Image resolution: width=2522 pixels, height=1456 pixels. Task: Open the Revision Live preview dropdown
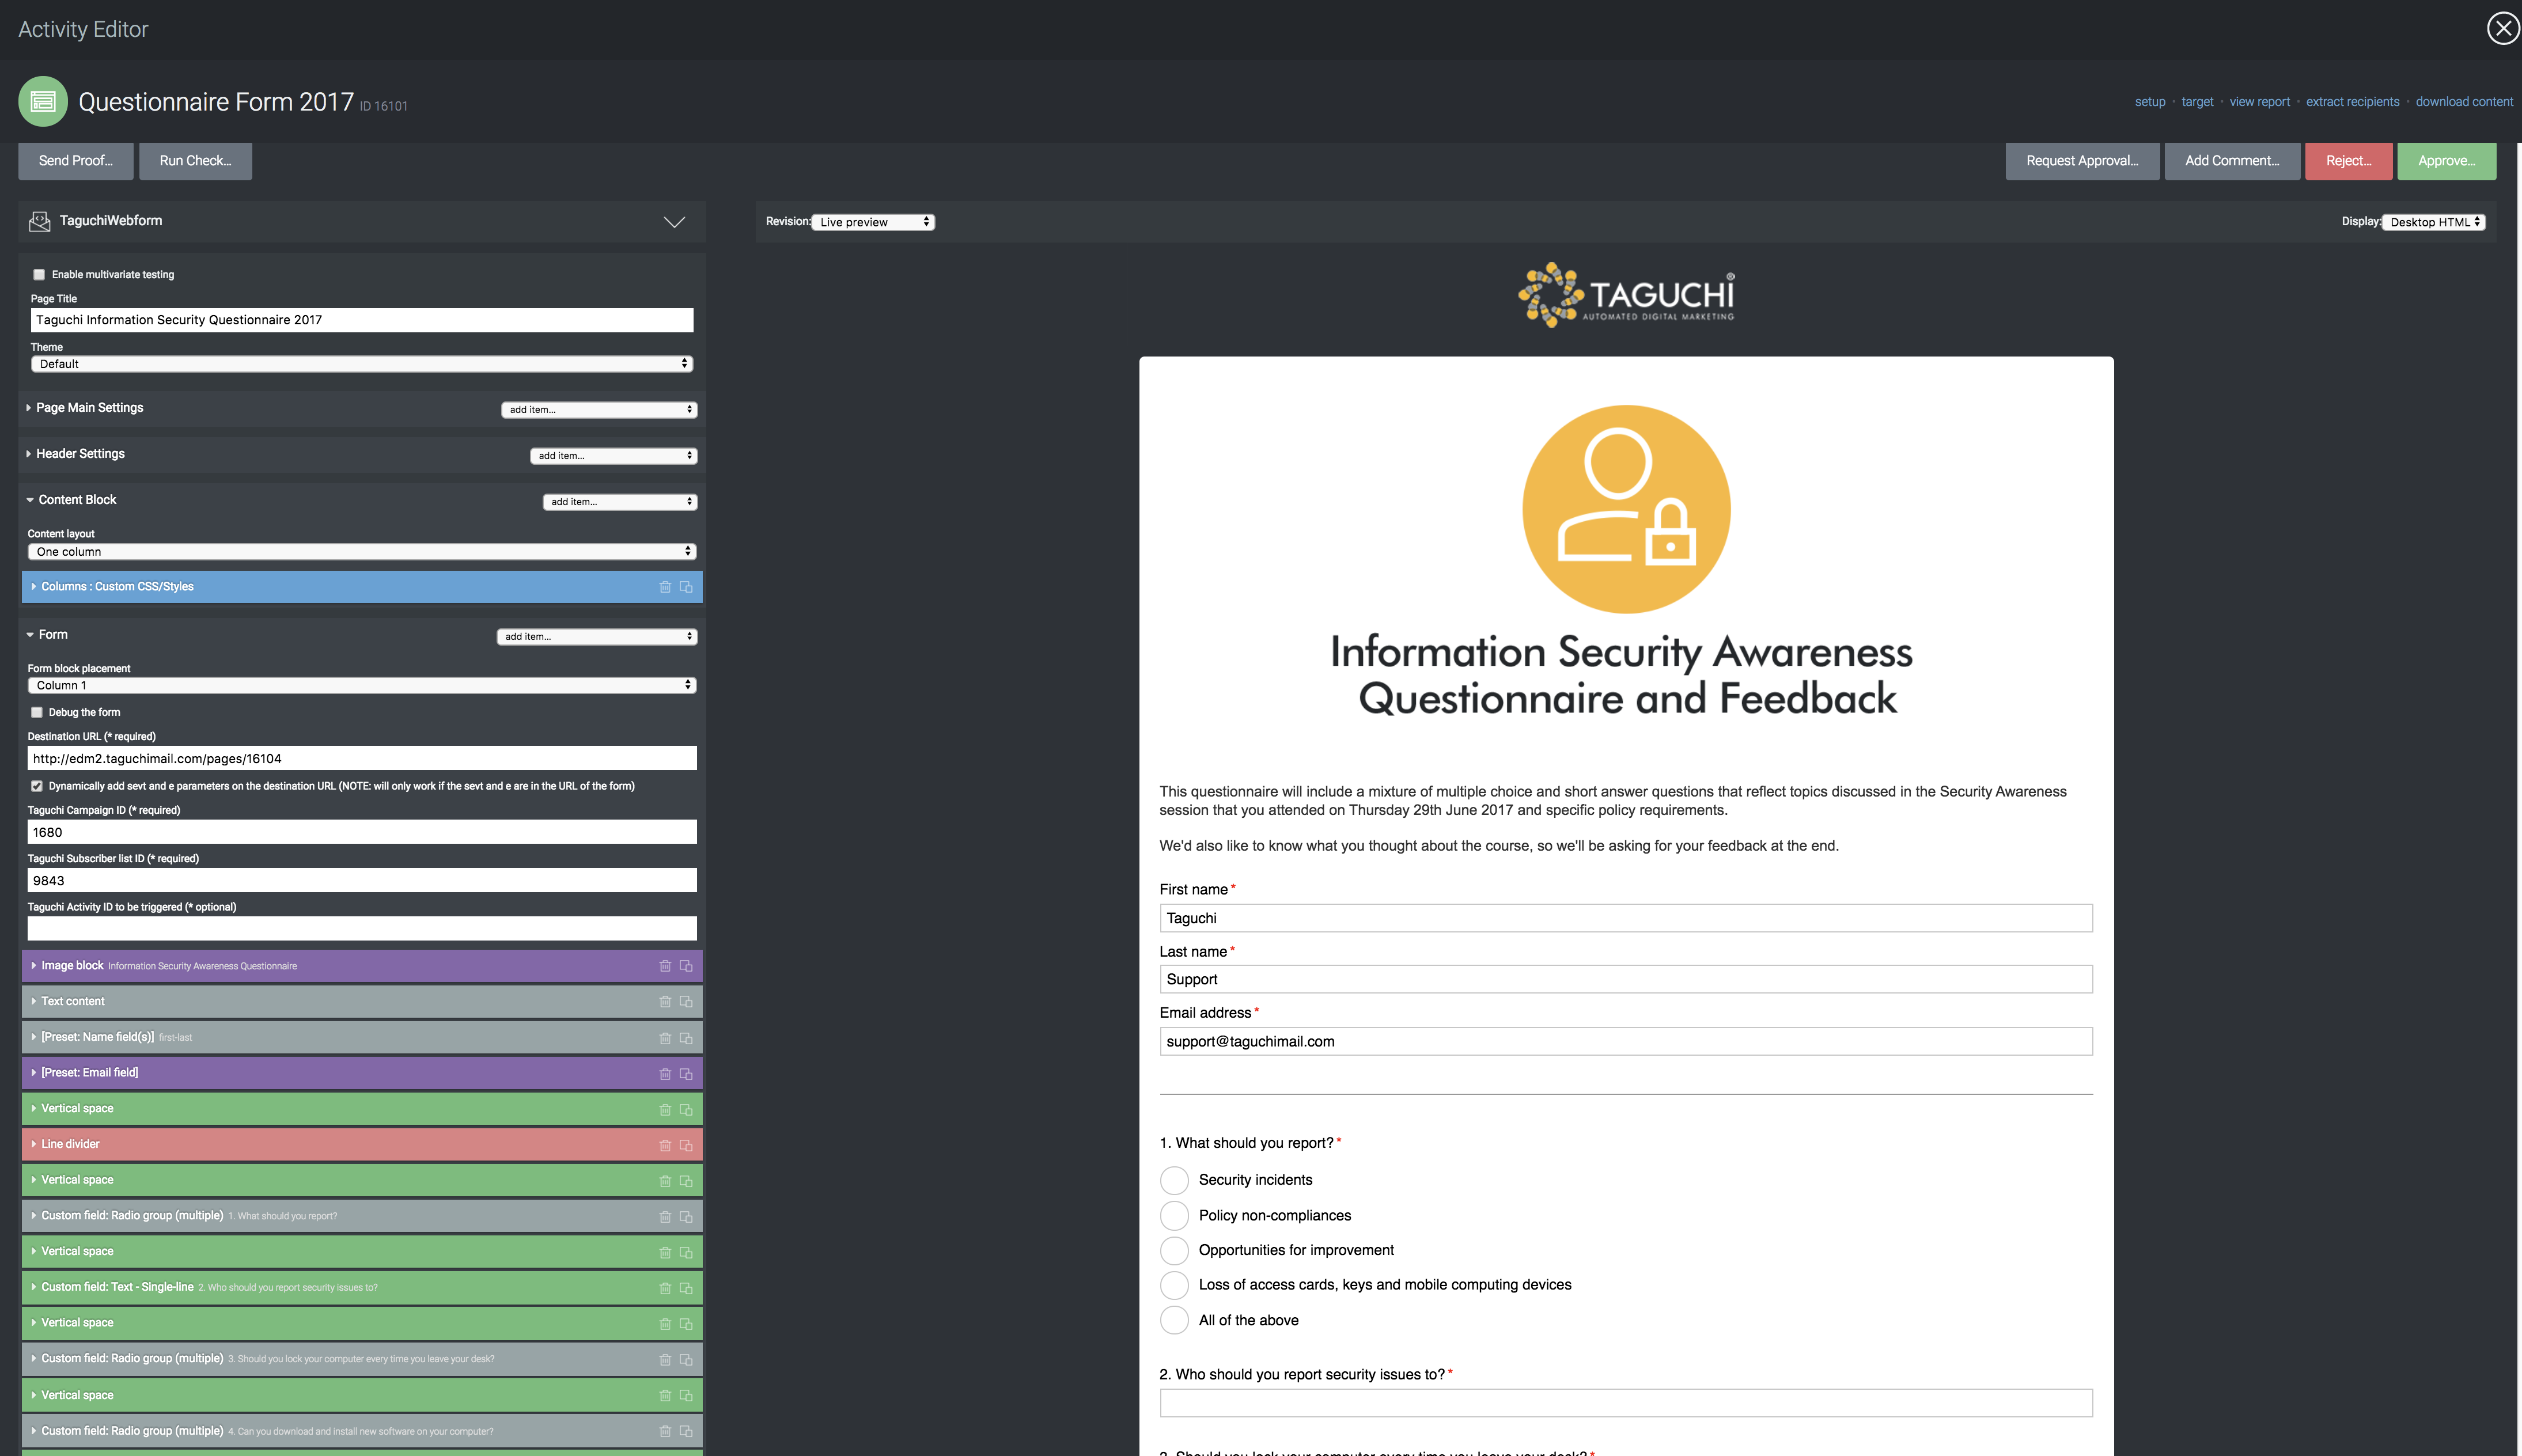coord(873,222)
